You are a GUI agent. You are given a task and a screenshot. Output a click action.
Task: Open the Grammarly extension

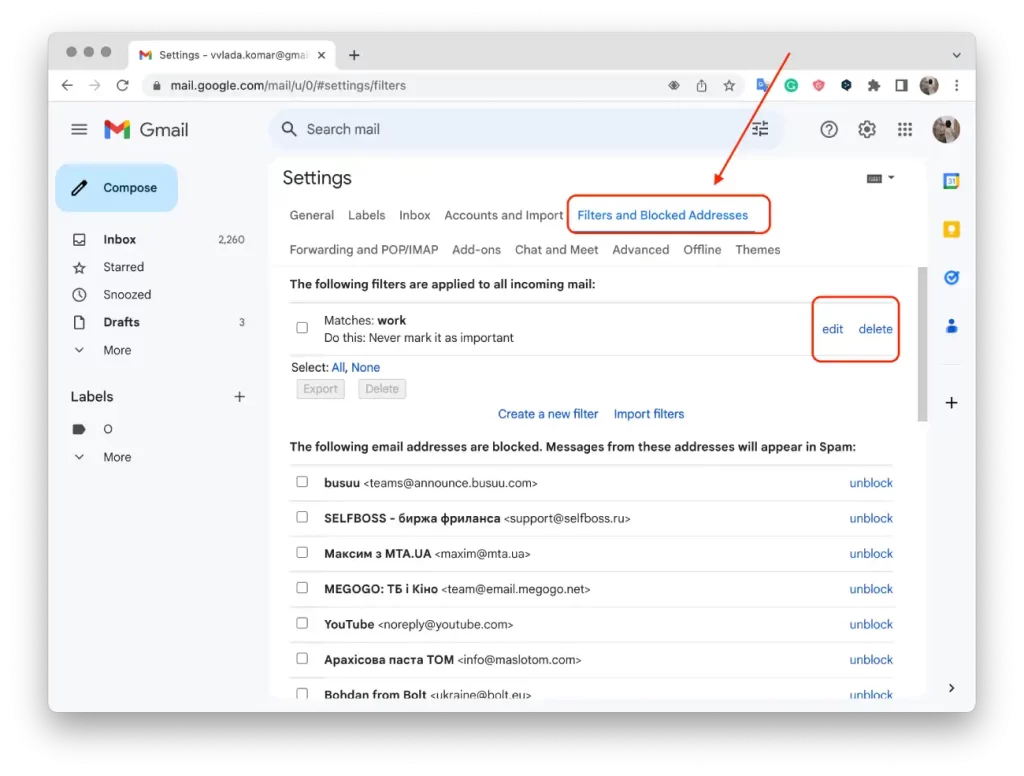tap(791, 86)
